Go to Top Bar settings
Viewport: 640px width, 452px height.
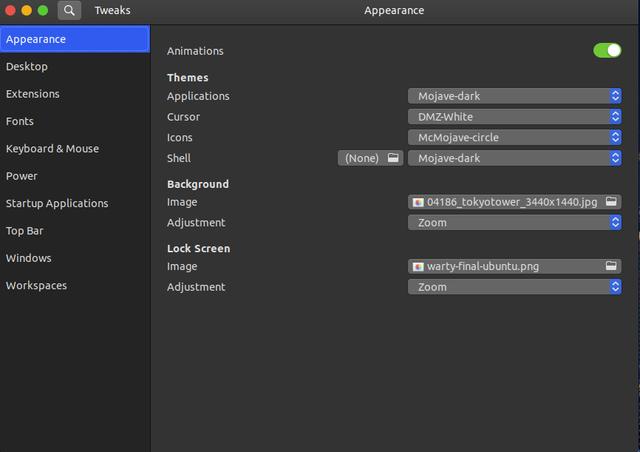point(75,231)
